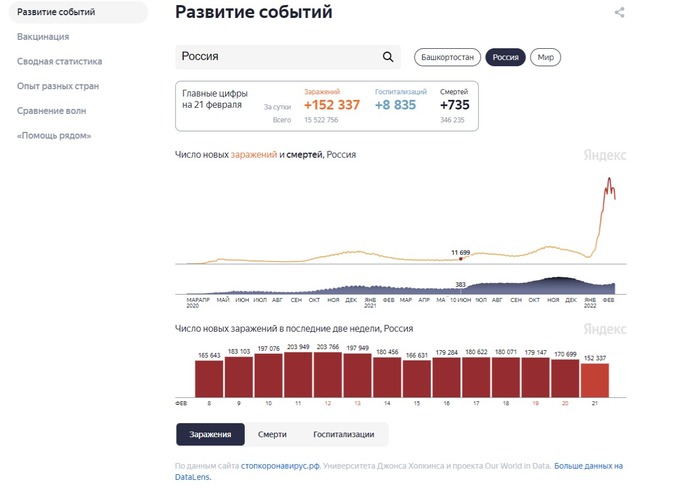The image size is (700, 495).
Task: Switch to the Заражения tab
Action: (210, 434)
